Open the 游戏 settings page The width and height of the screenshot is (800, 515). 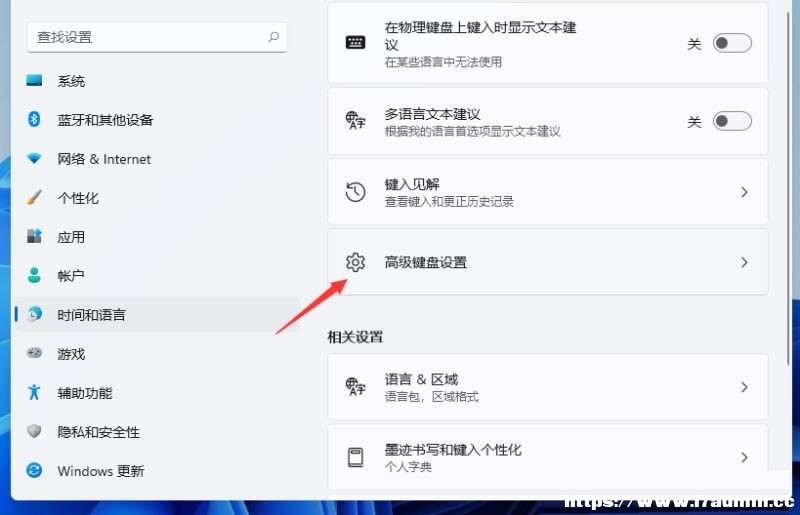pos(157,353)
